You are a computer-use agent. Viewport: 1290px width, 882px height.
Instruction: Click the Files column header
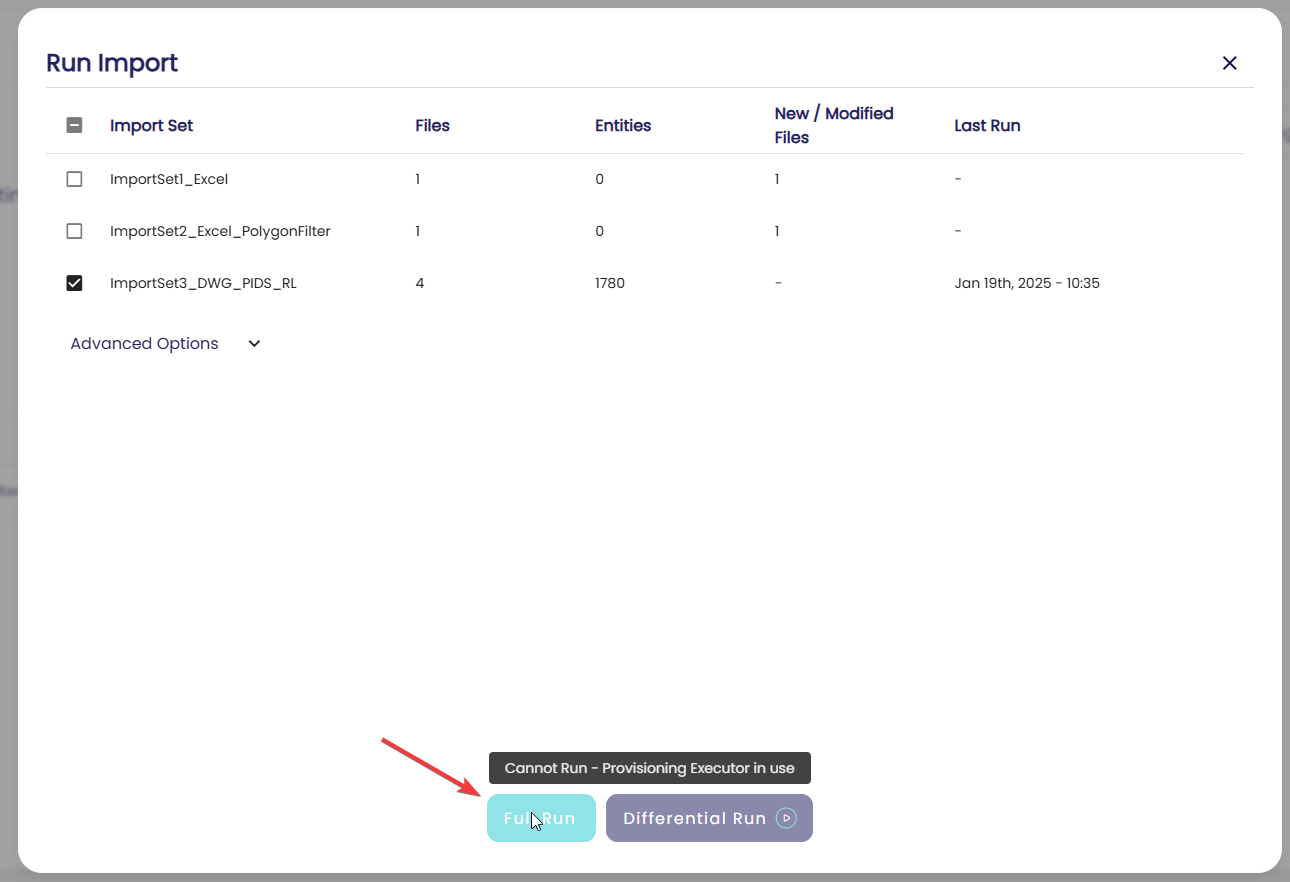[432, 126]
